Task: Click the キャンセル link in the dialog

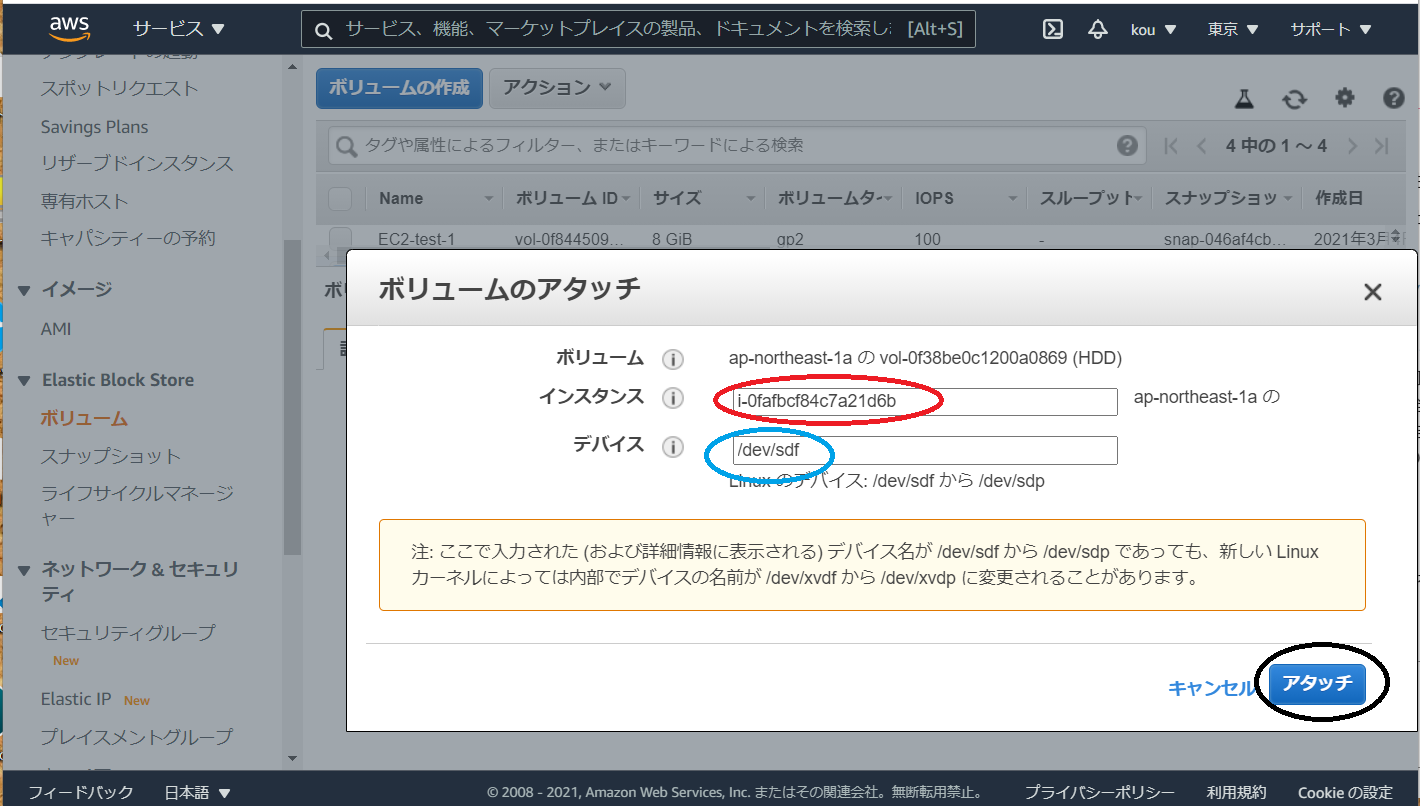Action: 1212,686
